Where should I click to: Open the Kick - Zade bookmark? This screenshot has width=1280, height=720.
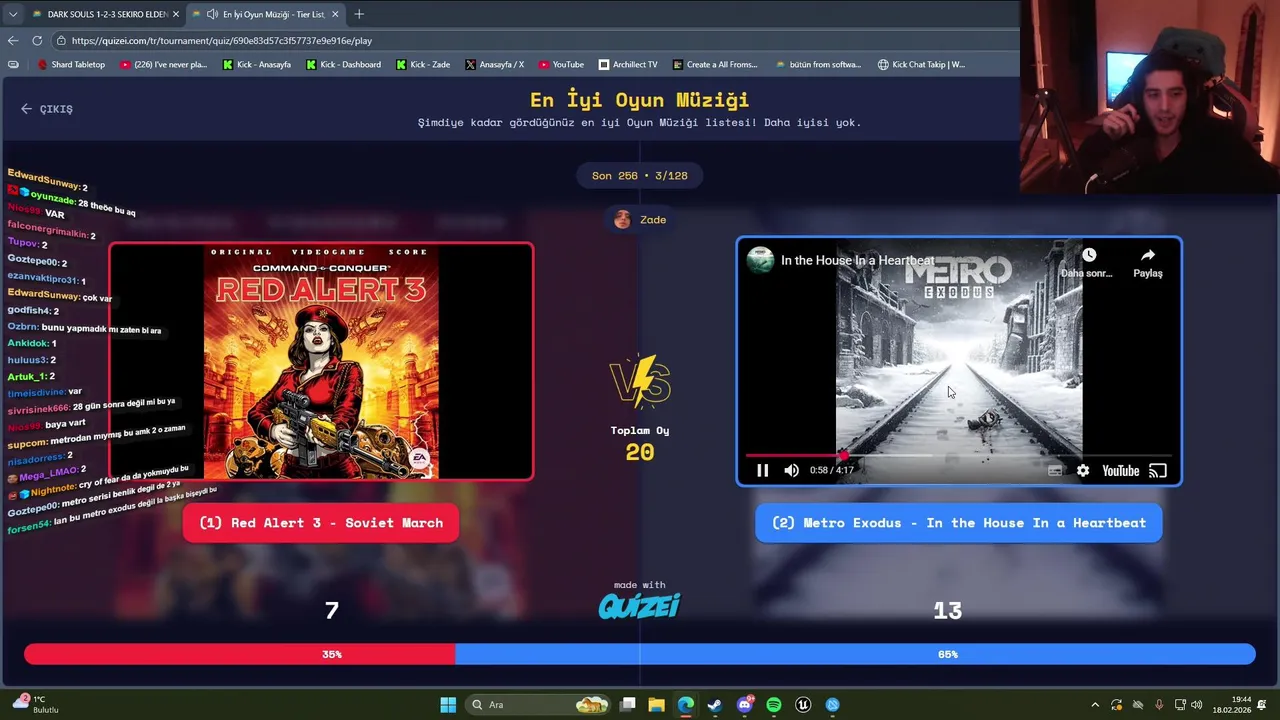[x=423, y=65]
